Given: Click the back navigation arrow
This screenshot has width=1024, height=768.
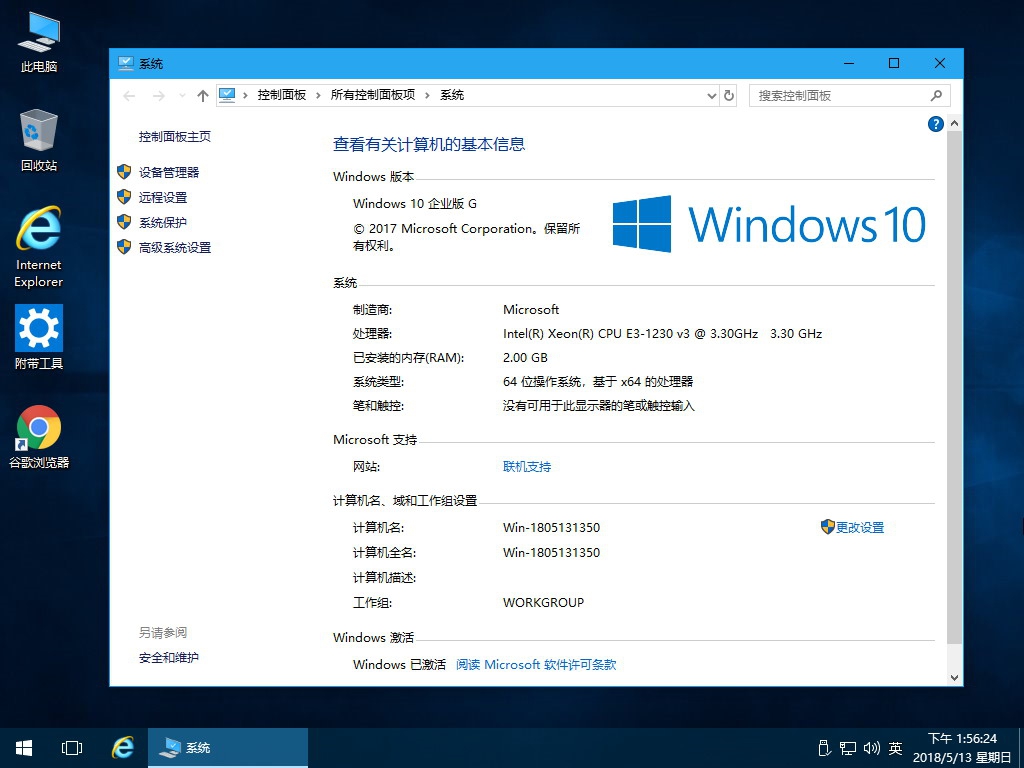Looking at the screenshot, I should [129, 96].
